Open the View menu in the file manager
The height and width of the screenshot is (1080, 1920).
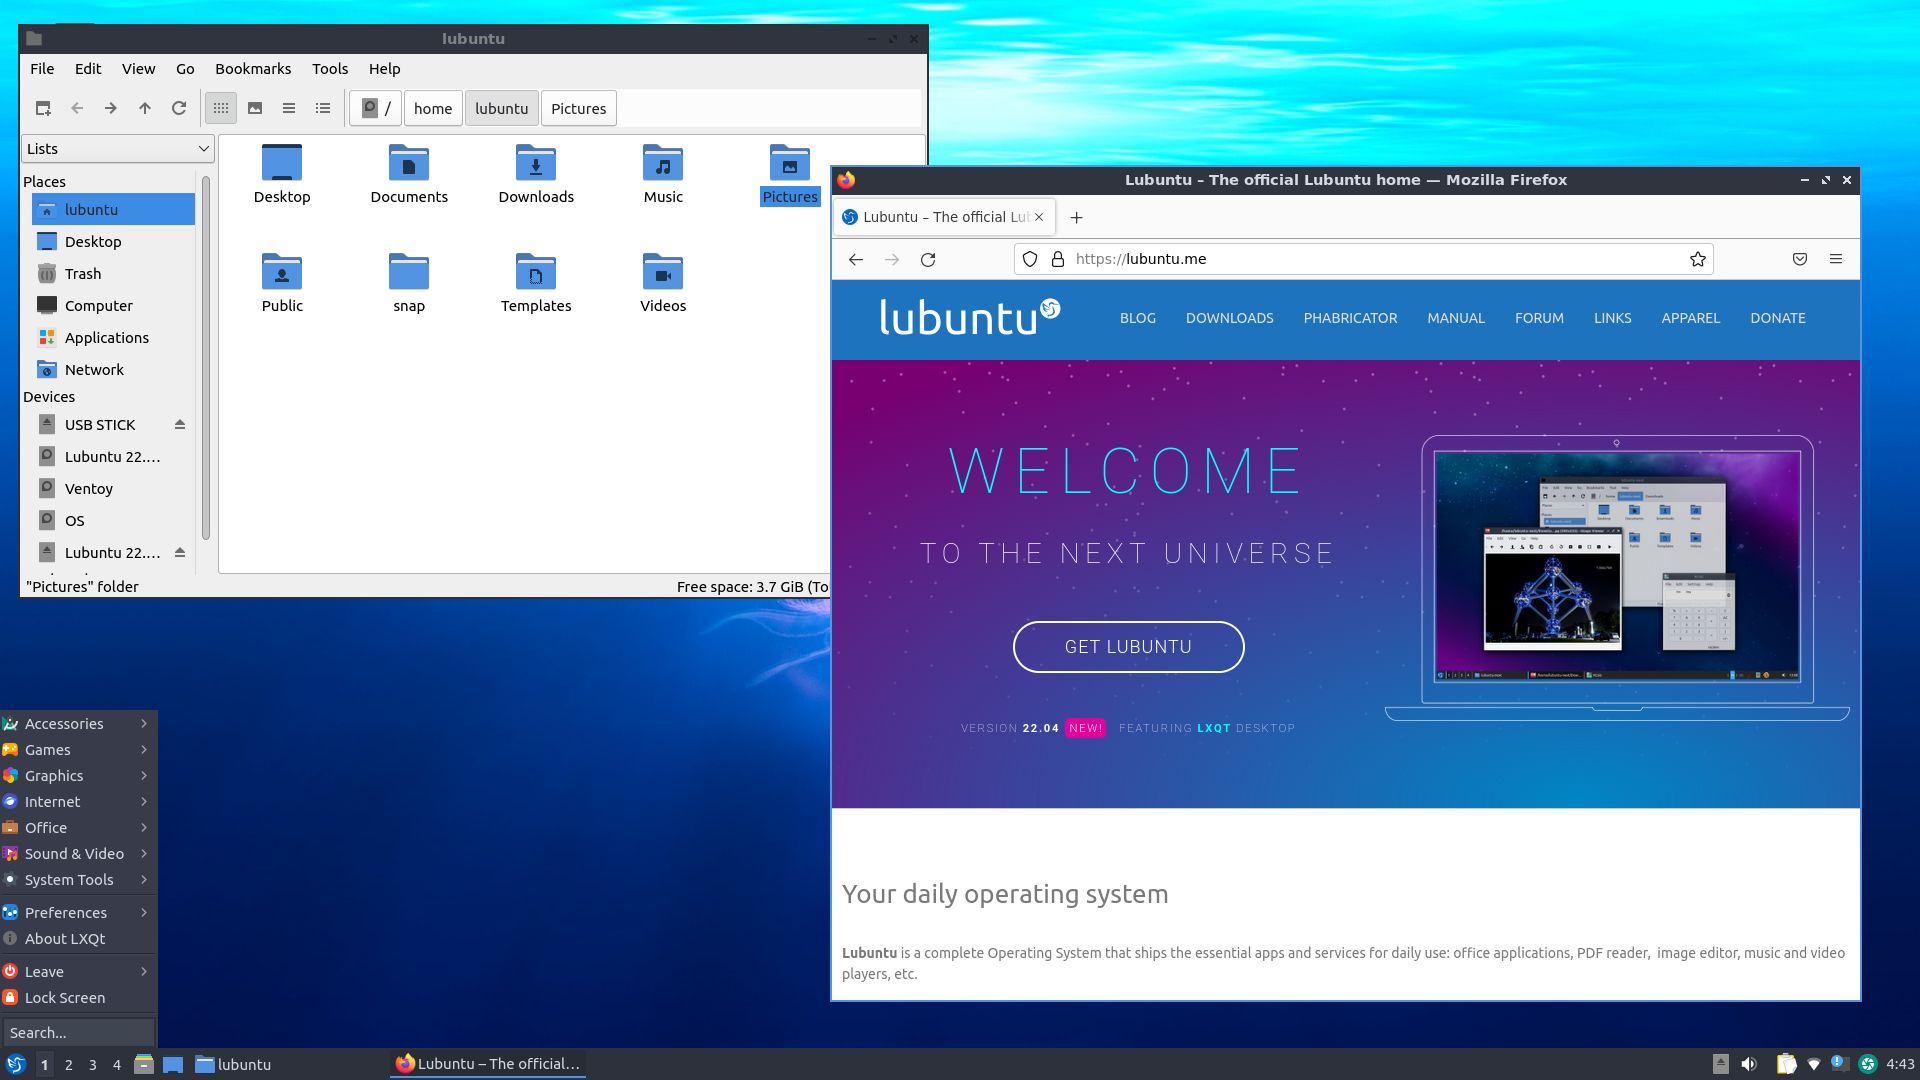[x=139, y=69]
